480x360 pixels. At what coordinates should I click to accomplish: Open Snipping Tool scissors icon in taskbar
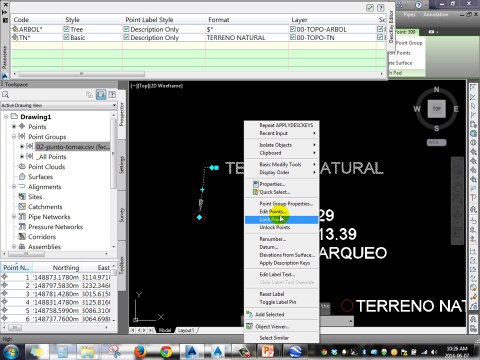[x=114, y=352]
